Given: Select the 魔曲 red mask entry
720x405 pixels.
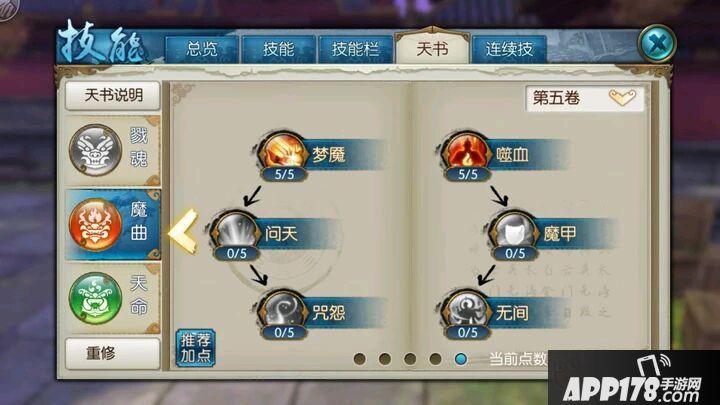Looking at the screenshot, I should 113,225.
